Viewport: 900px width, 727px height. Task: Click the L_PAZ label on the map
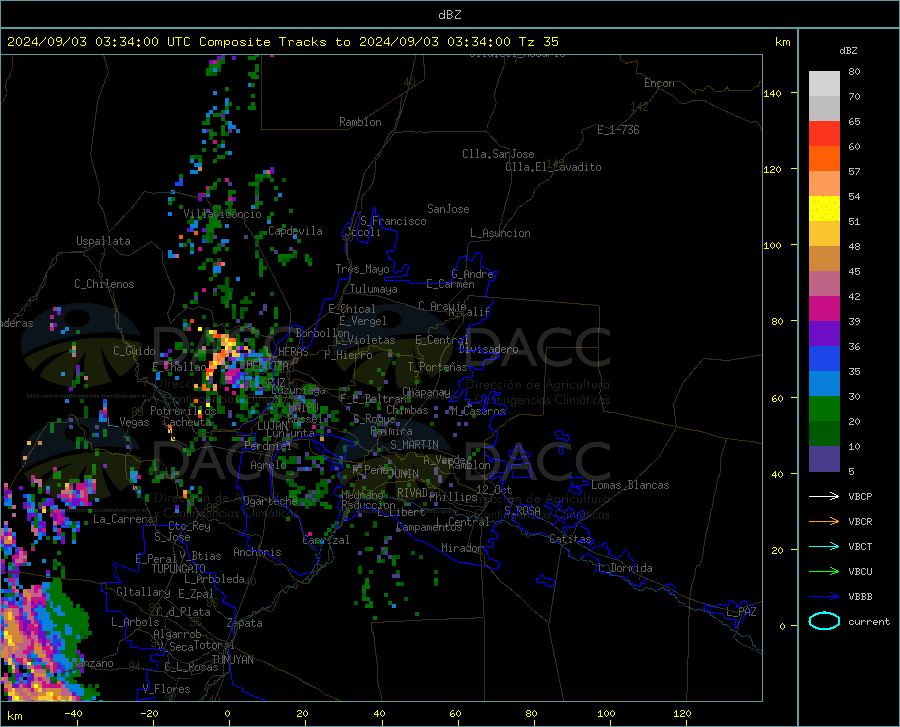(741, 612)
